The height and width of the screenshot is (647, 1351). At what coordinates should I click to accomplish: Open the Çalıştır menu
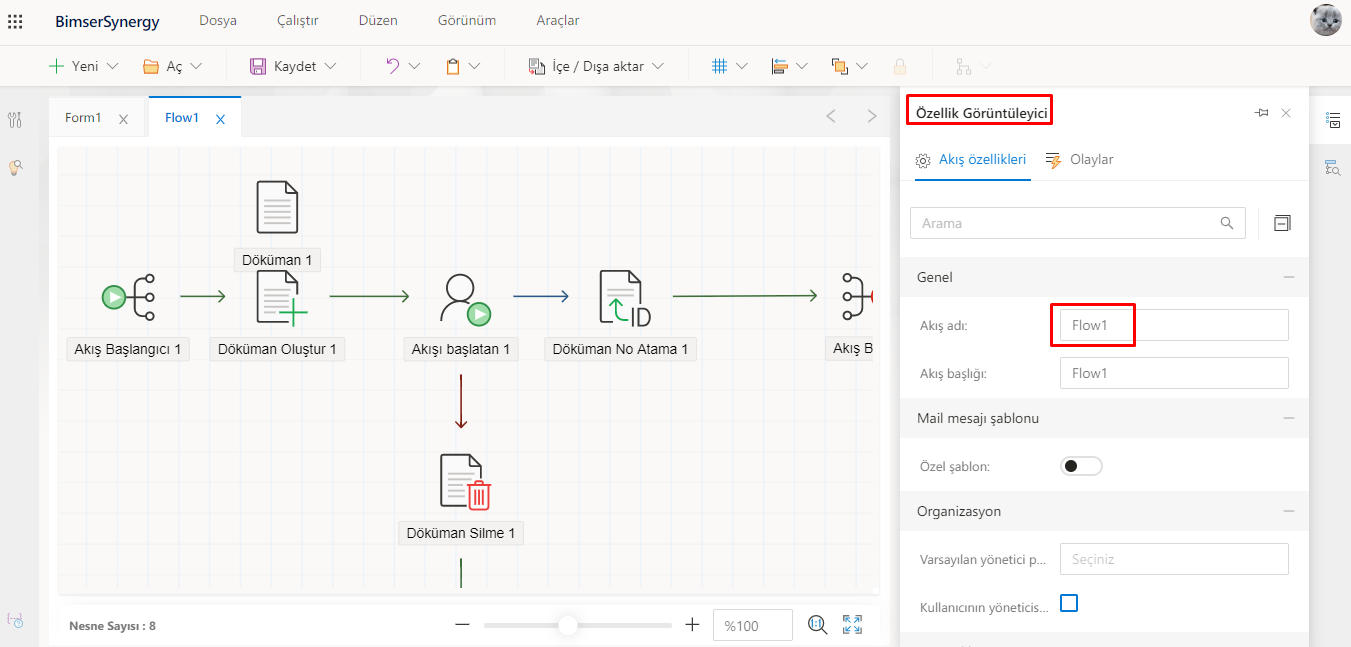pyautogui.click(x=297, y=20)
